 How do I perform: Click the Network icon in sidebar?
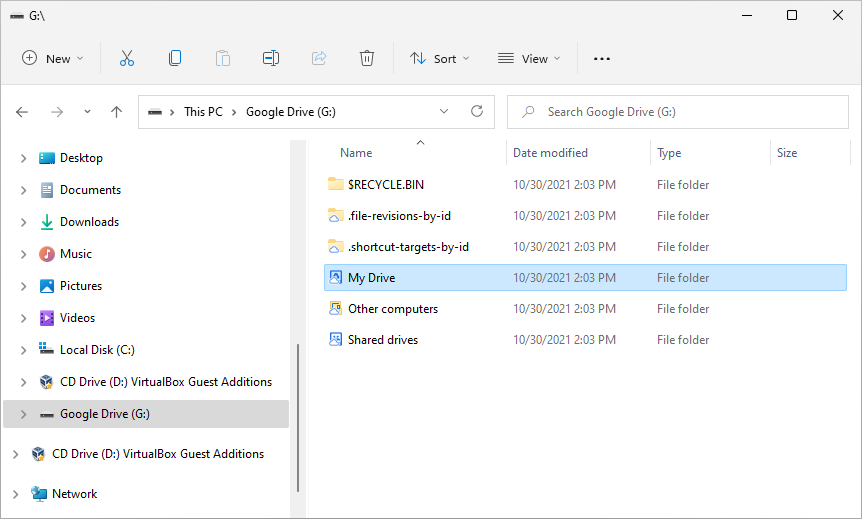click(38, 494)
